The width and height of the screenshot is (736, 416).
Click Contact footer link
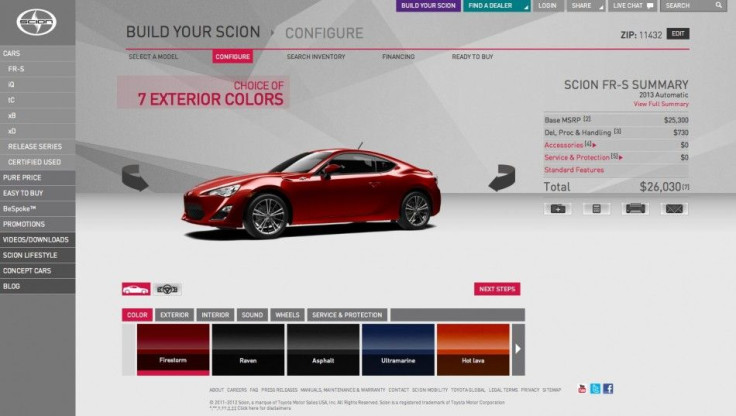(x=399, y=390)
